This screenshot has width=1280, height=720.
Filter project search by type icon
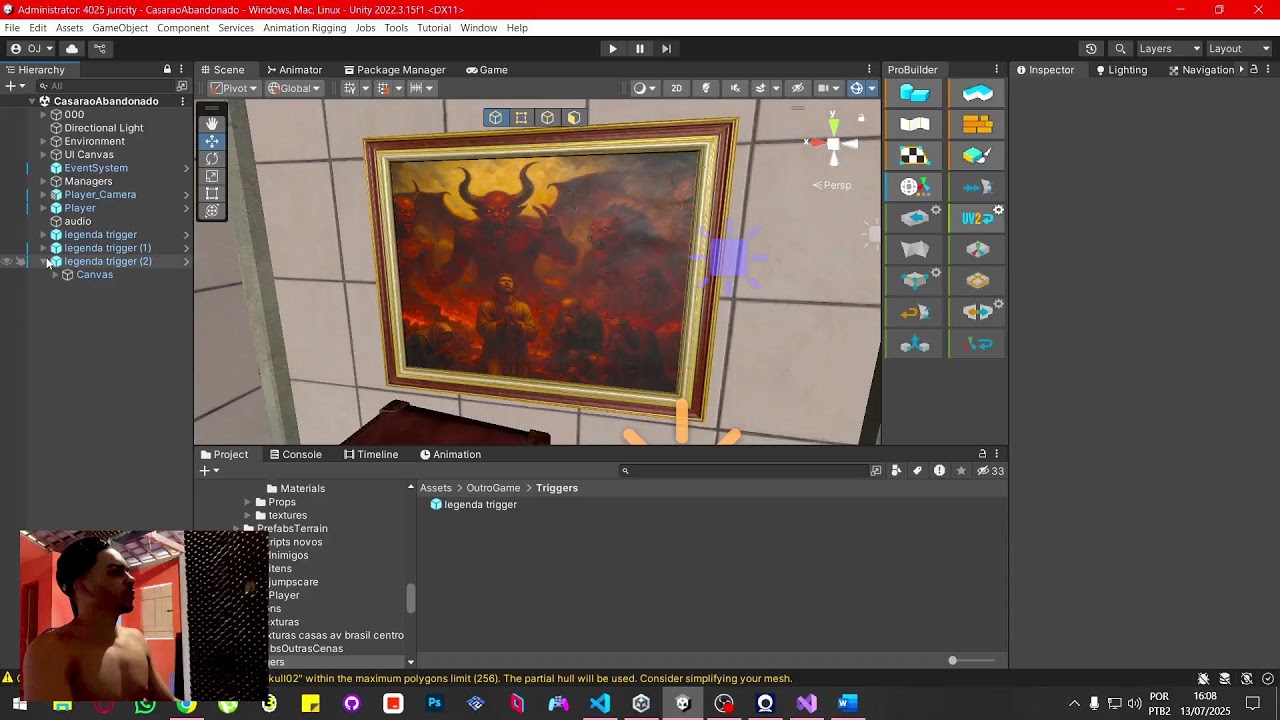896,471
